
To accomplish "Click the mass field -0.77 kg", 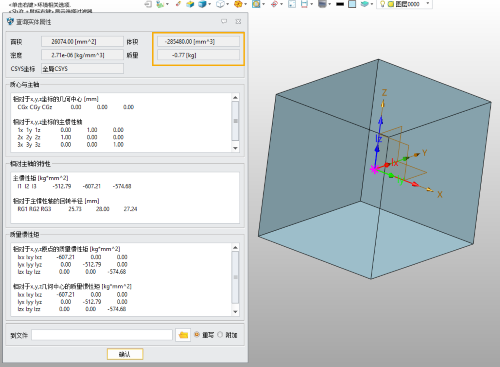I will click(x=198, y=55).
